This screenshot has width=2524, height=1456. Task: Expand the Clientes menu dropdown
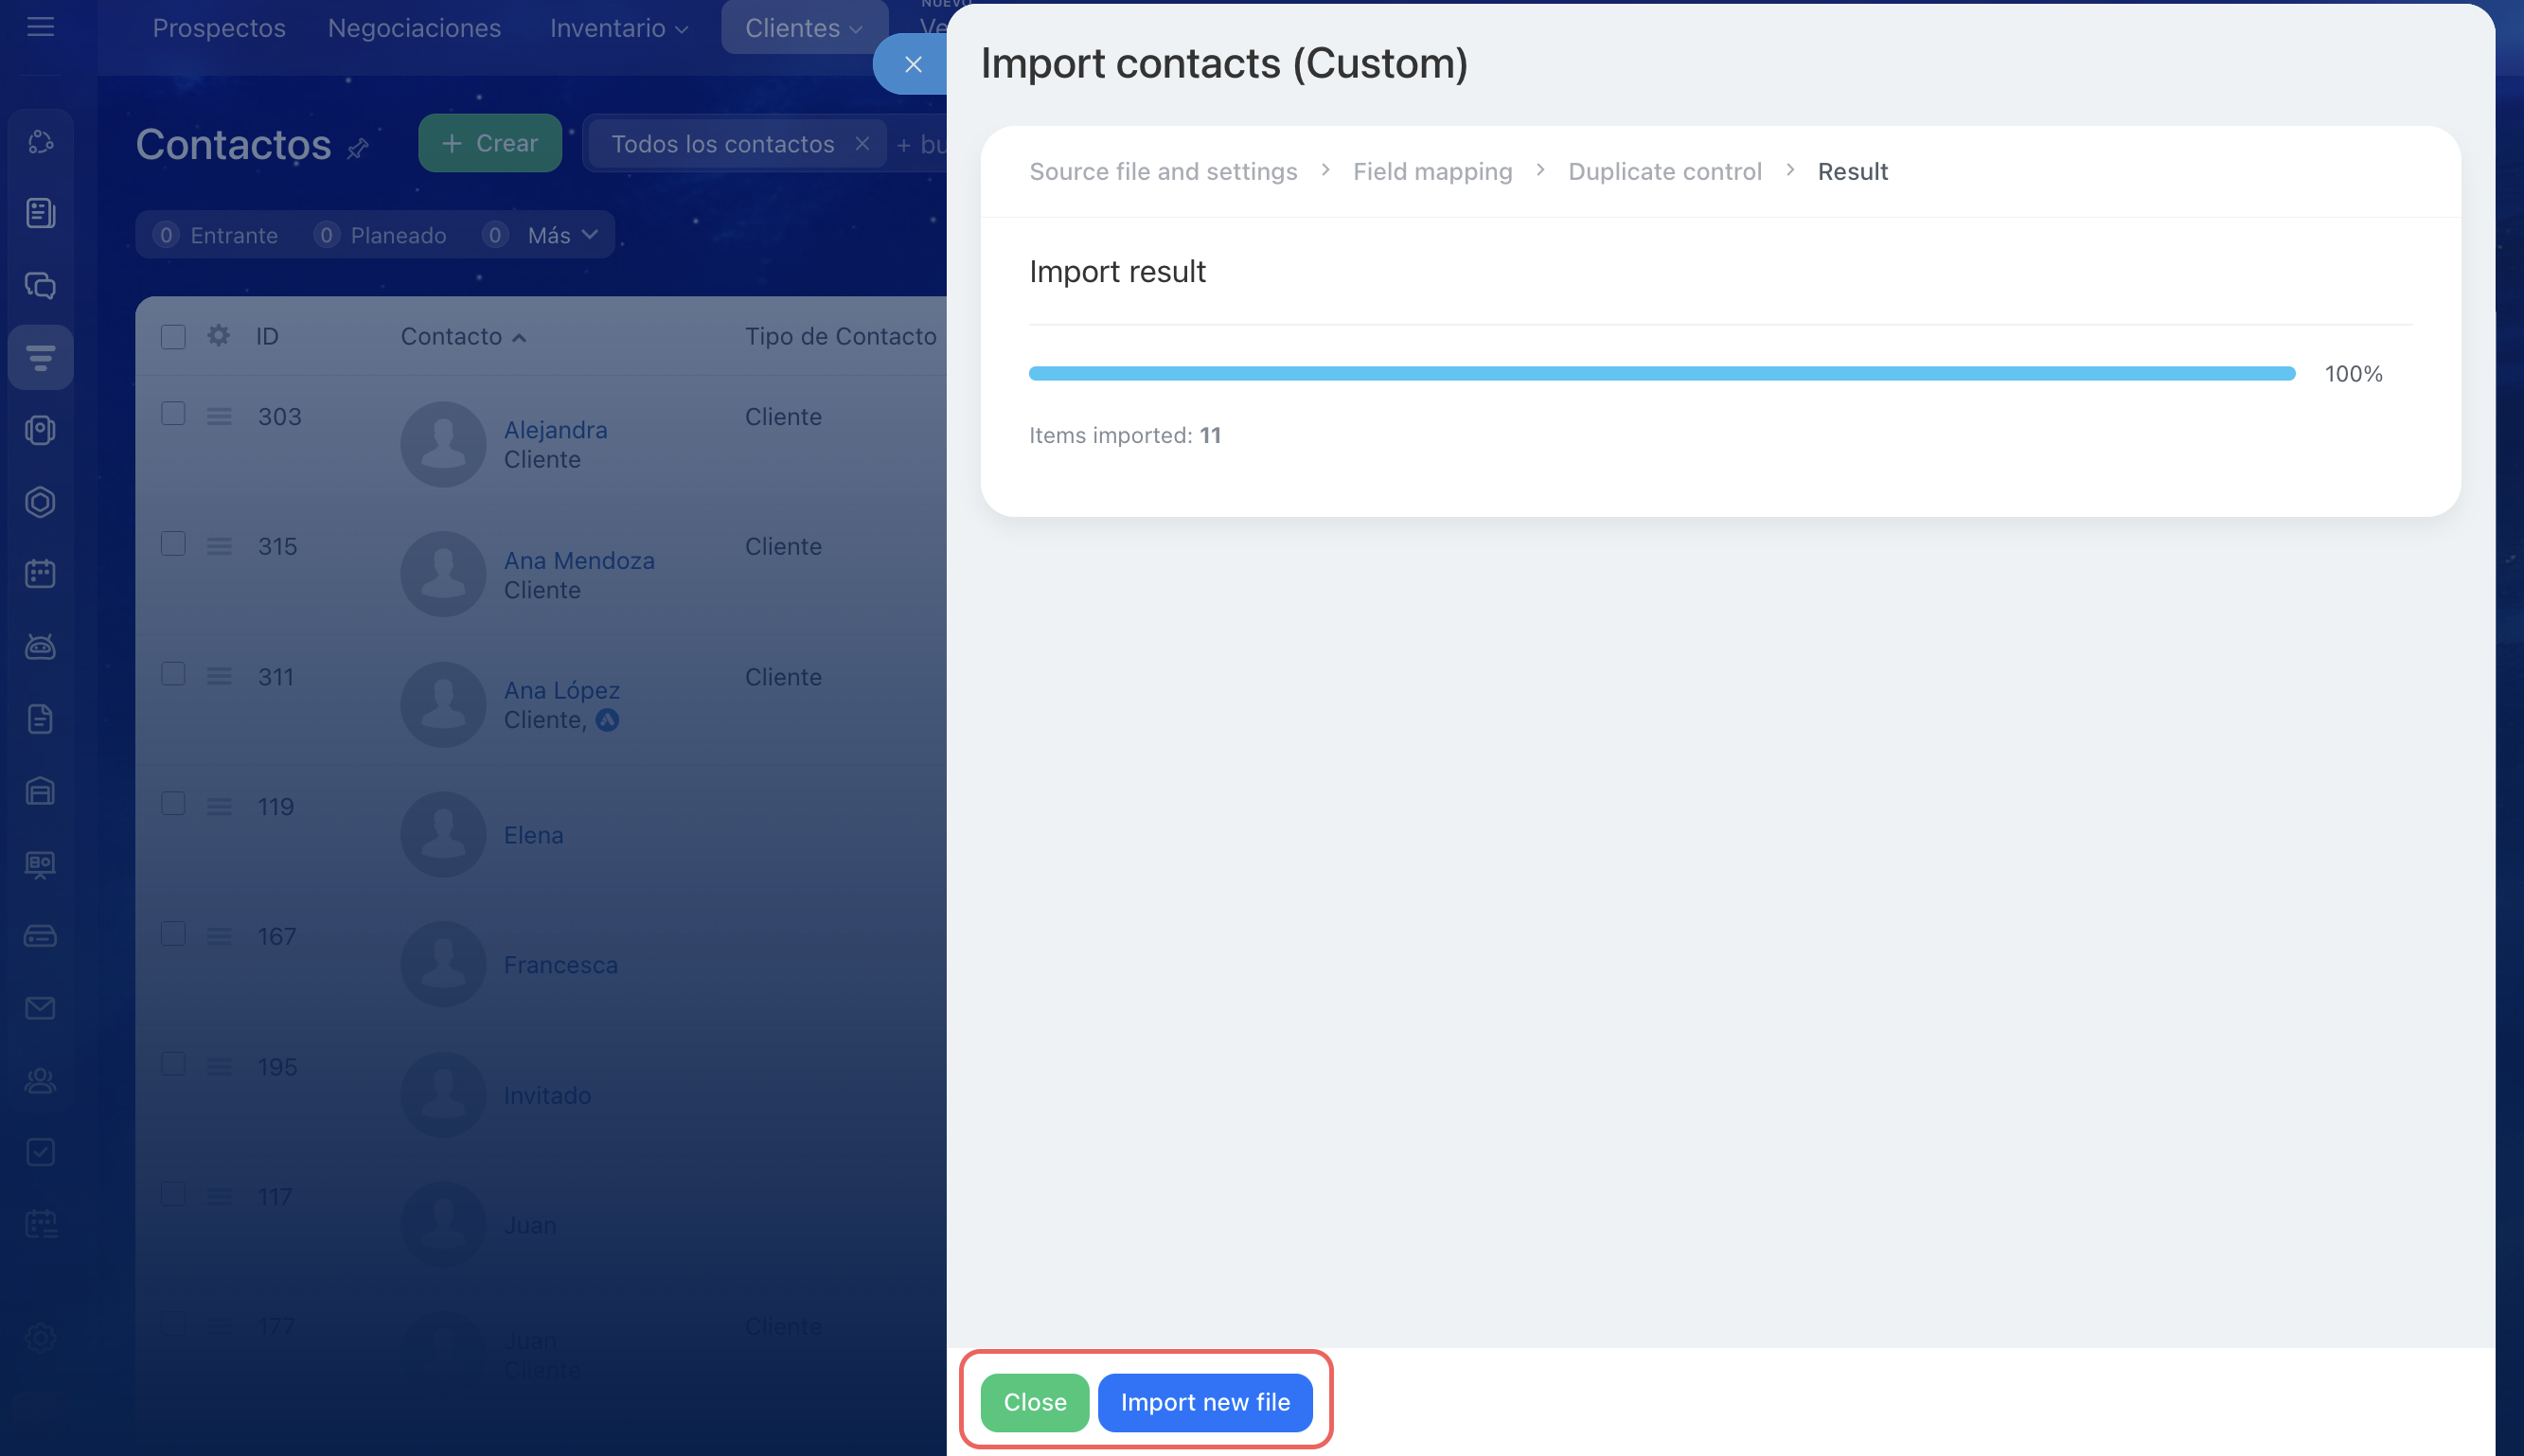click(803, 28)
